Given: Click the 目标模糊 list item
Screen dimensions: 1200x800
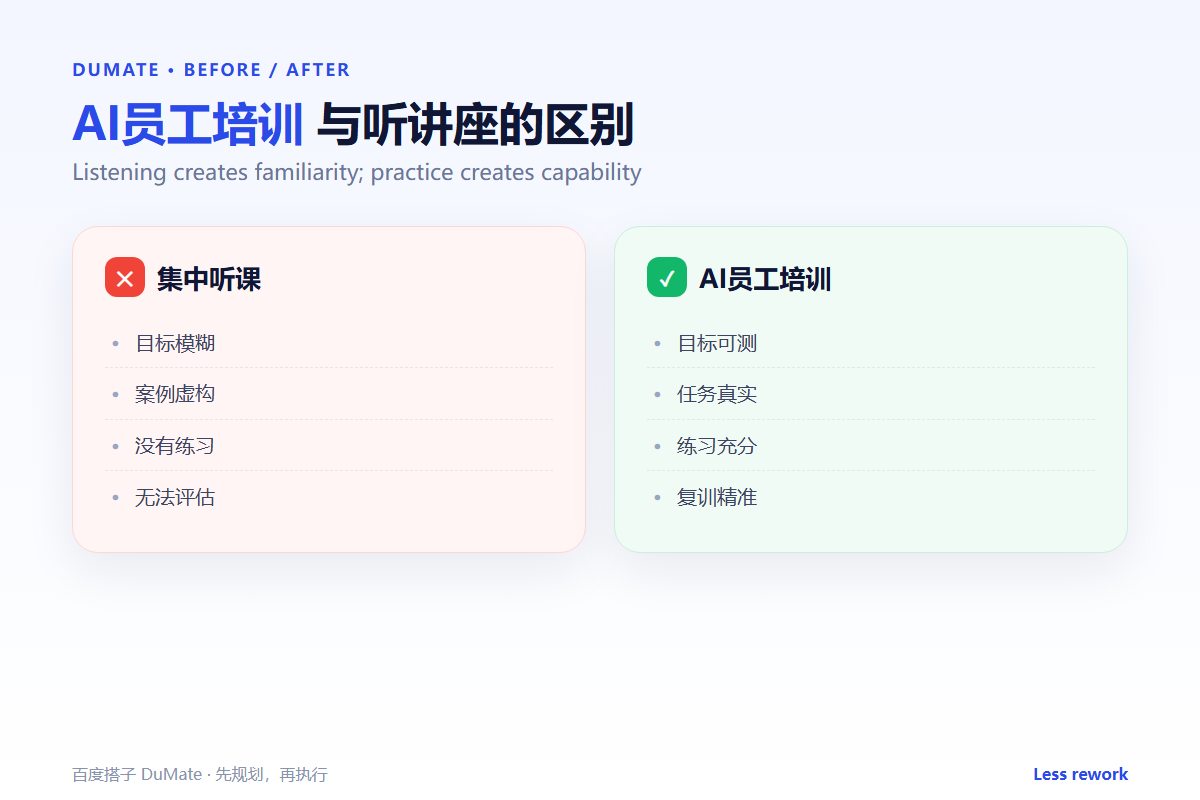Looking at the screenshot, I should point(329,343).
